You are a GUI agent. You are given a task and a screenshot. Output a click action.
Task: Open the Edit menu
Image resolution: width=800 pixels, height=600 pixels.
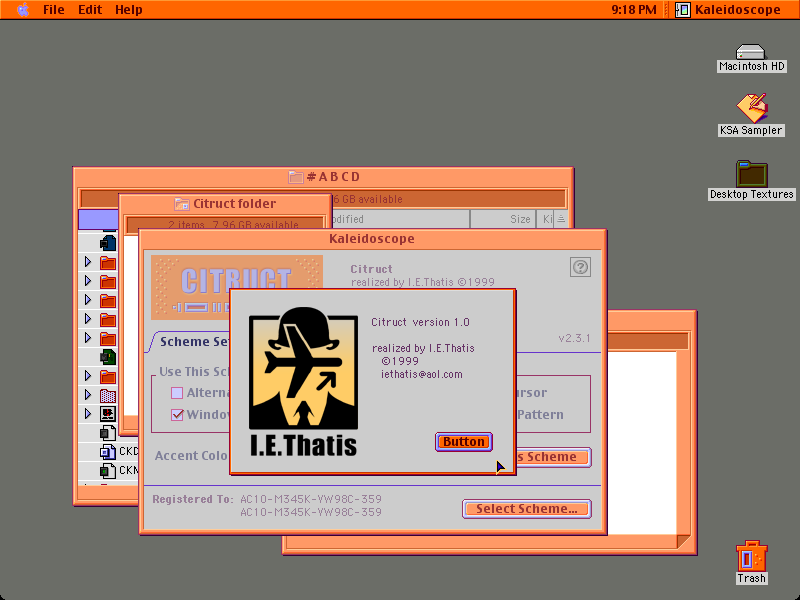[x=90, y=10]
